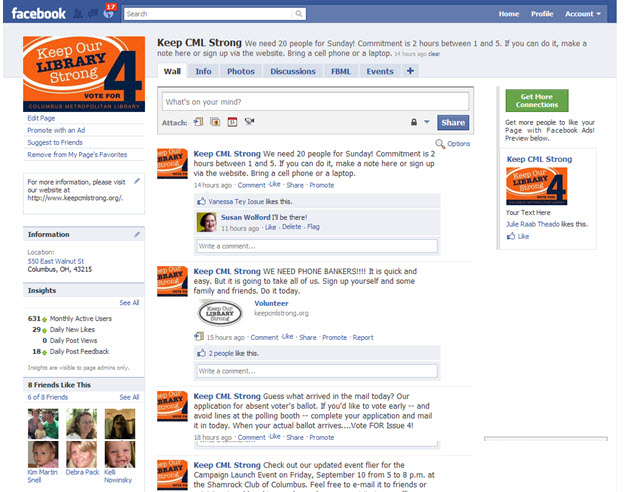631x492 pixels.
Task: Go to Home in the top bar
Action: pos(509,14)
